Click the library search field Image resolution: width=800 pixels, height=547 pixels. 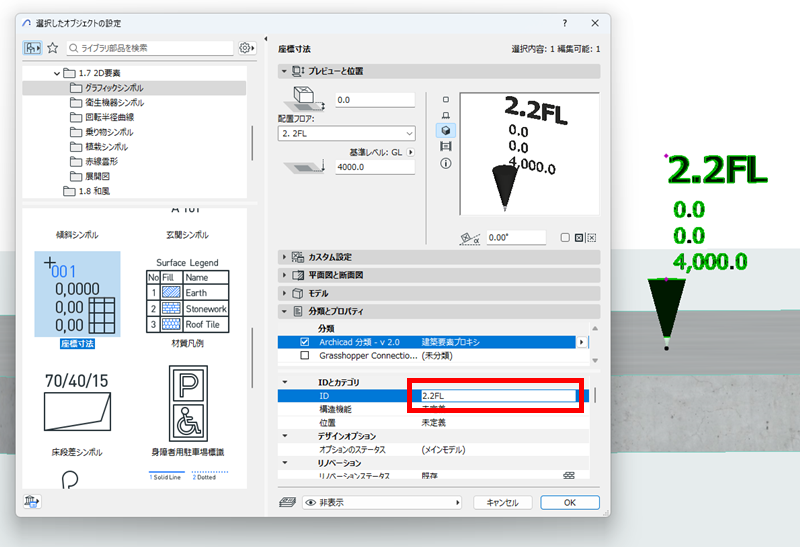(150, 48)
